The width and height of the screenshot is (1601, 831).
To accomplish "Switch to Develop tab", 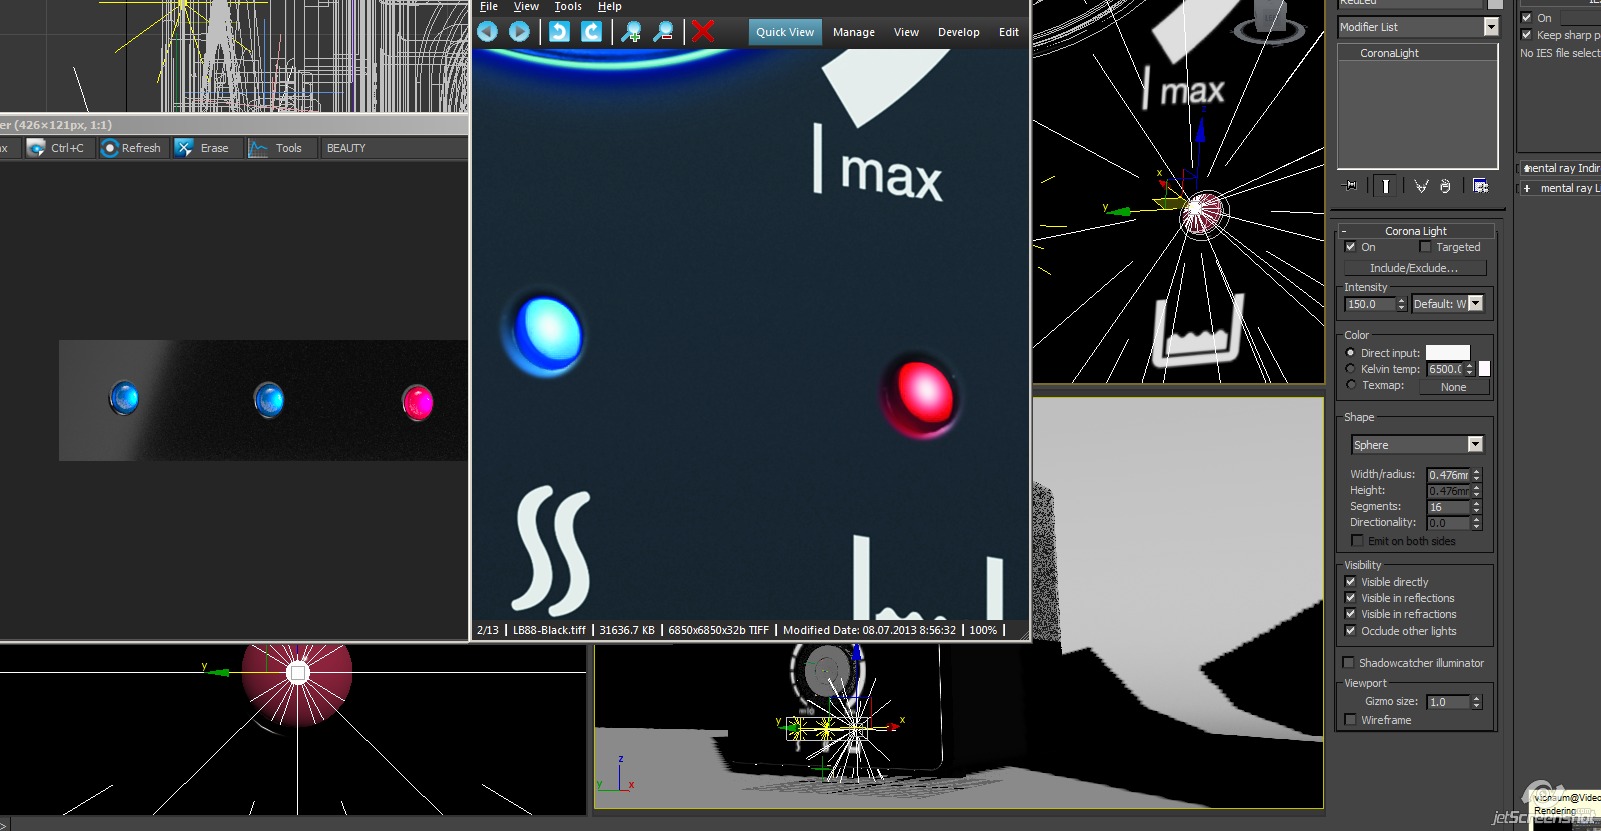I will [x=959, y=32].
